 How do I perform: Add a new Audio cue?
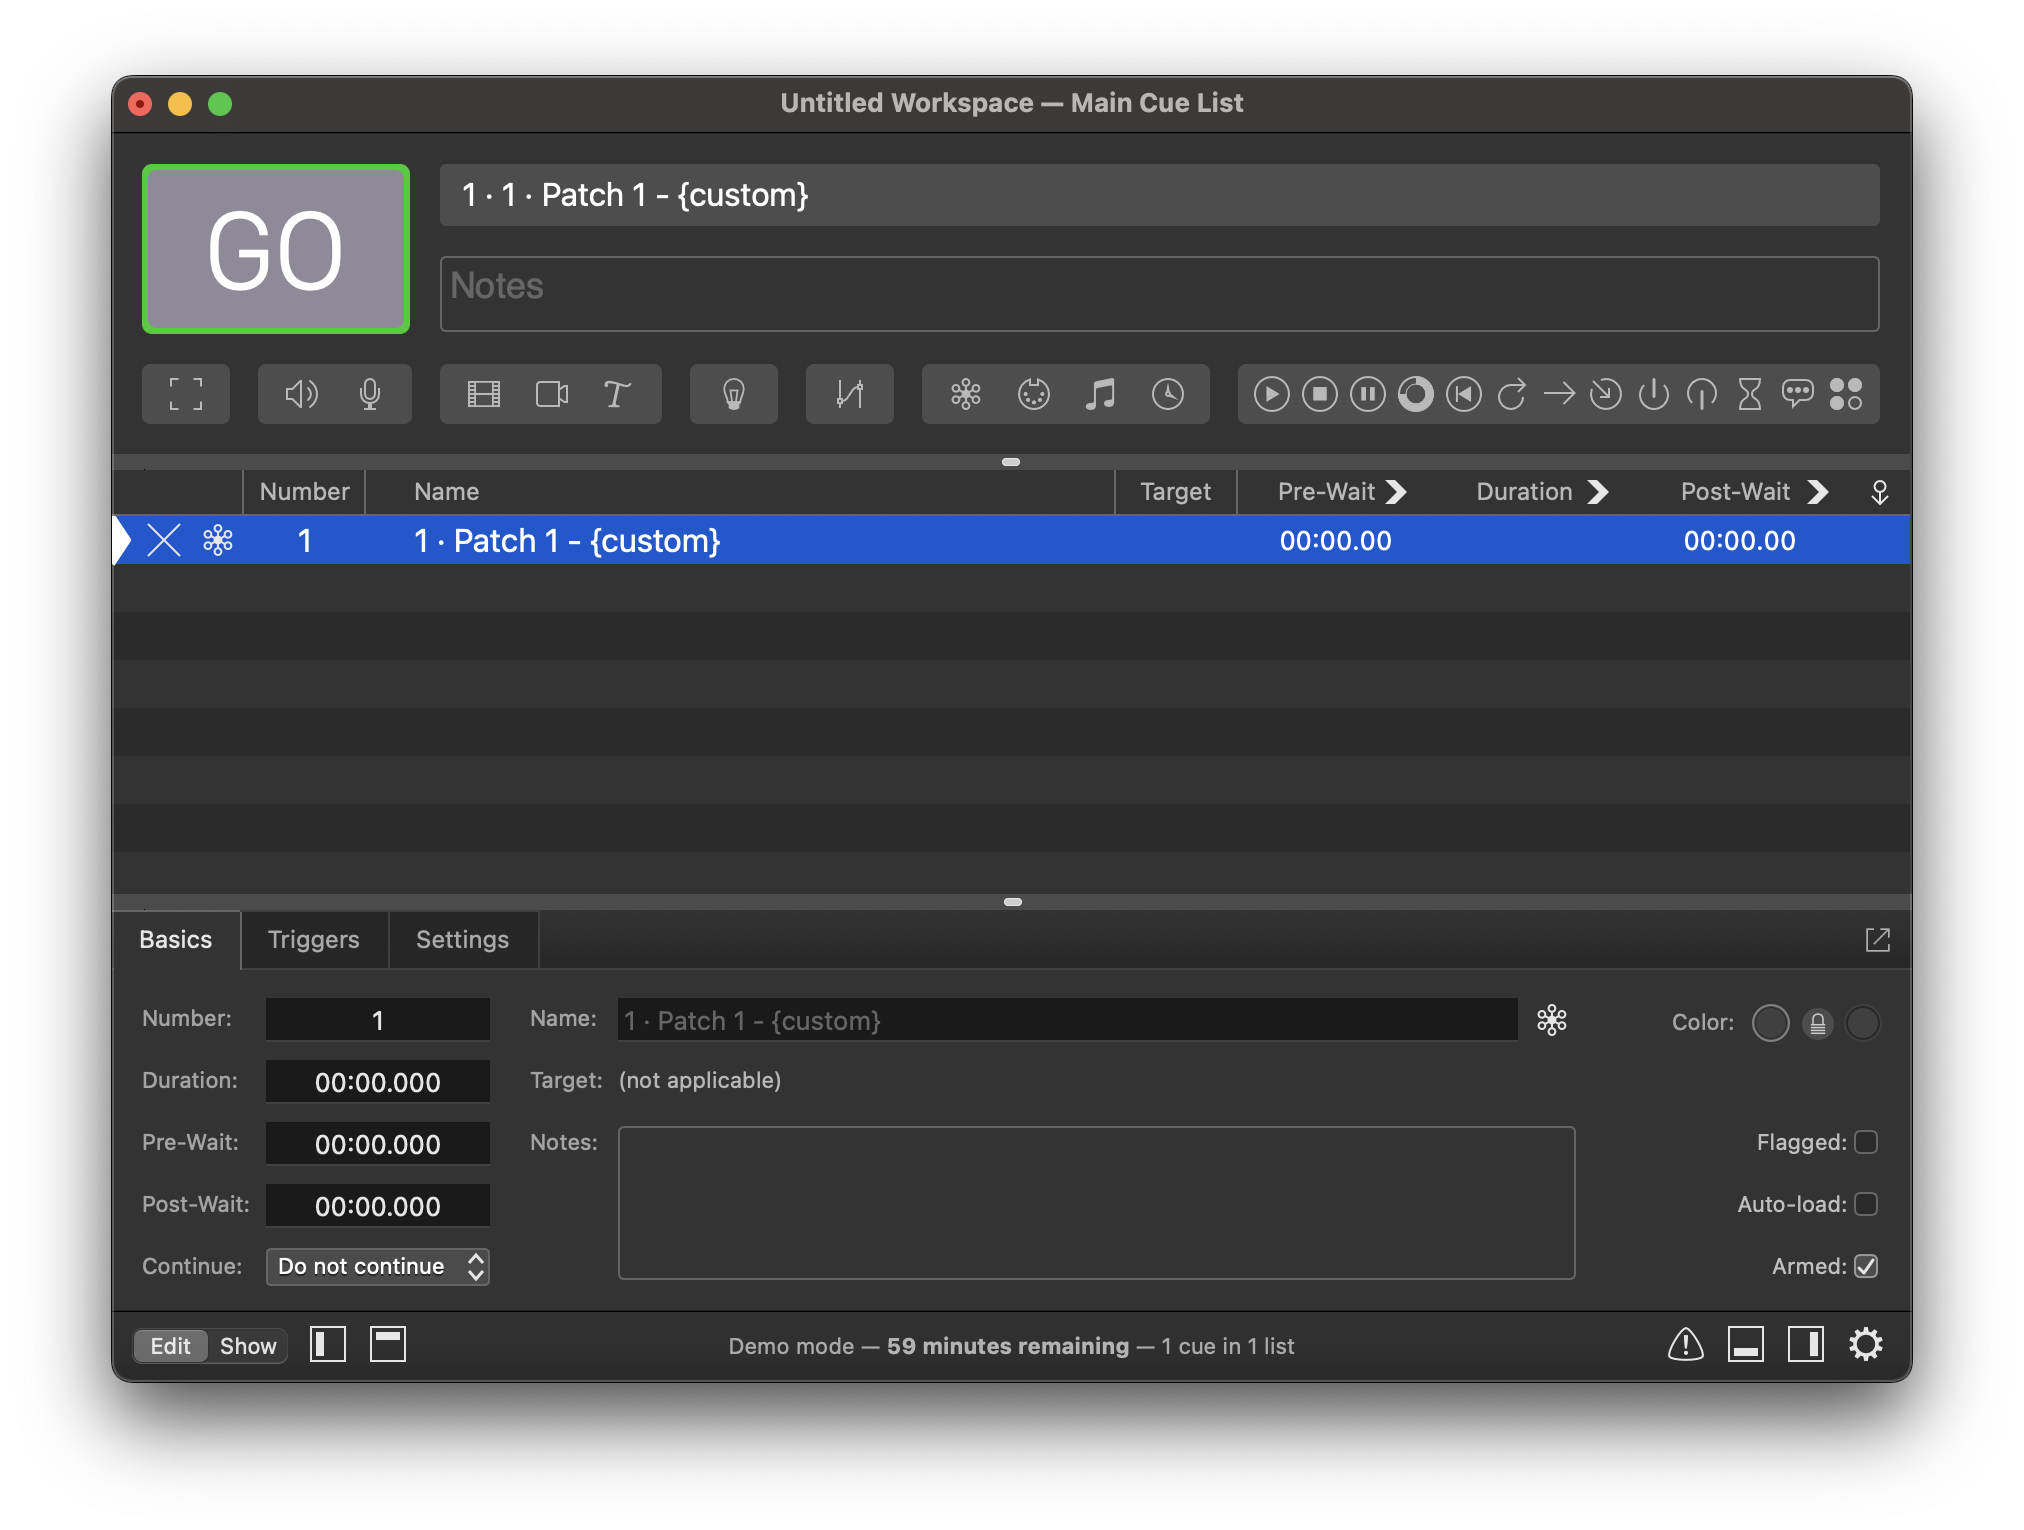301,394
